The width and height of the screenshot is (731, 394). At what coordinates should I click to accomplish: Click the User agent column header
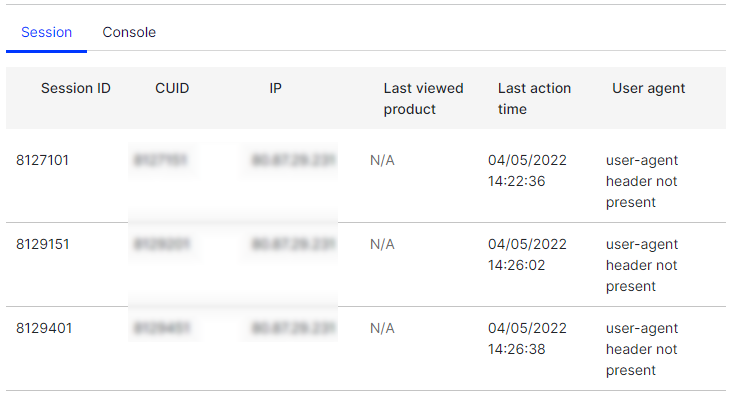point(648,88)
